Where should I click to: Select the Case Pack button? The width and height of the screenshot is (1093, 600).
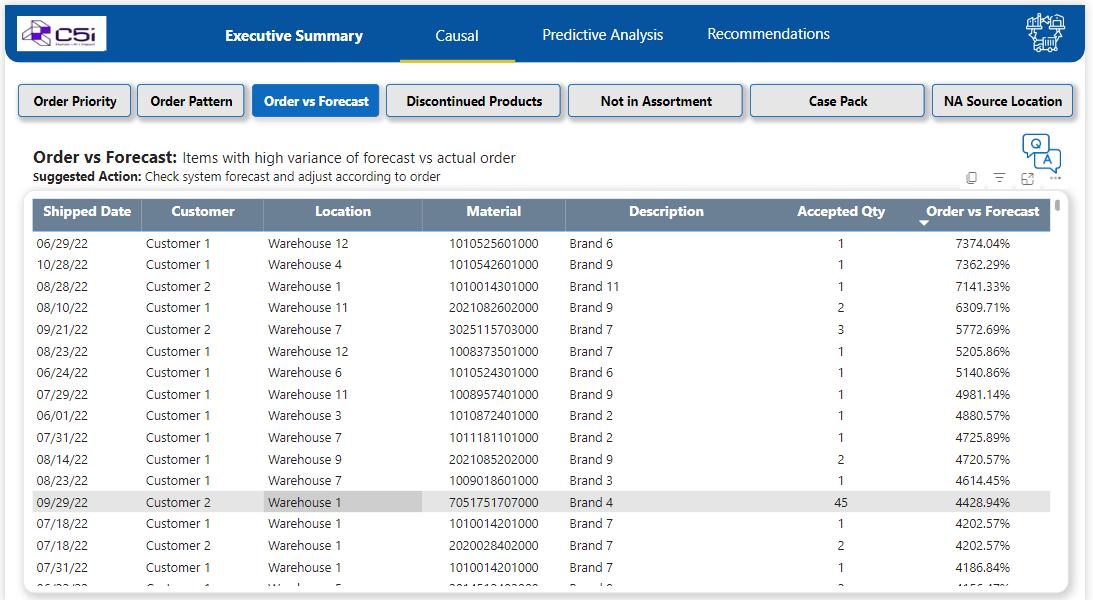[837, 101]
